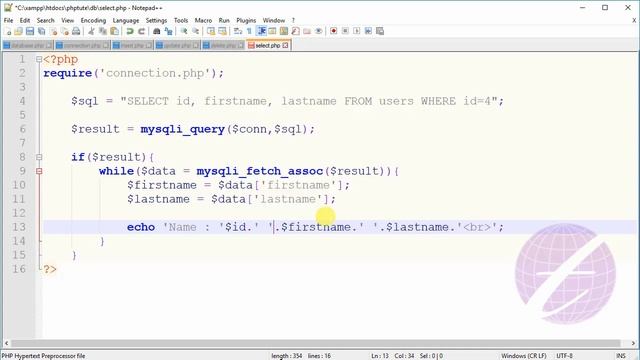Start macro recording with the red record icon

[x=333, y=31]
